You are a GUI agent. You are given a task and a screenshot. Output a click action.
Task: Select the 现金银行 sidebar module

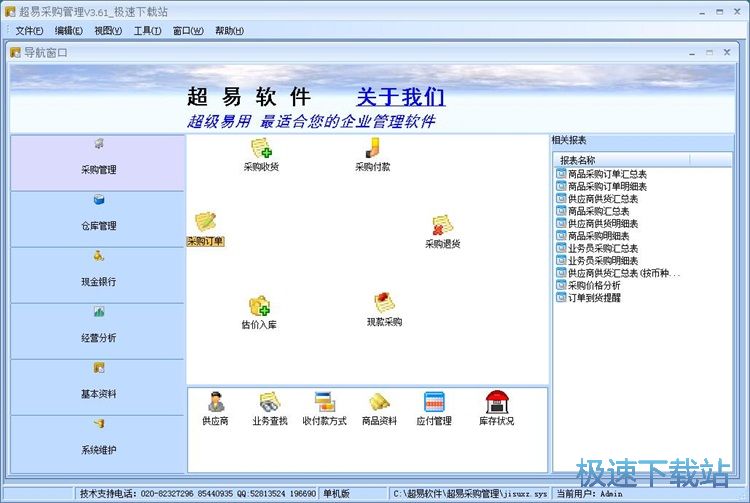click(x=98, y=275)
